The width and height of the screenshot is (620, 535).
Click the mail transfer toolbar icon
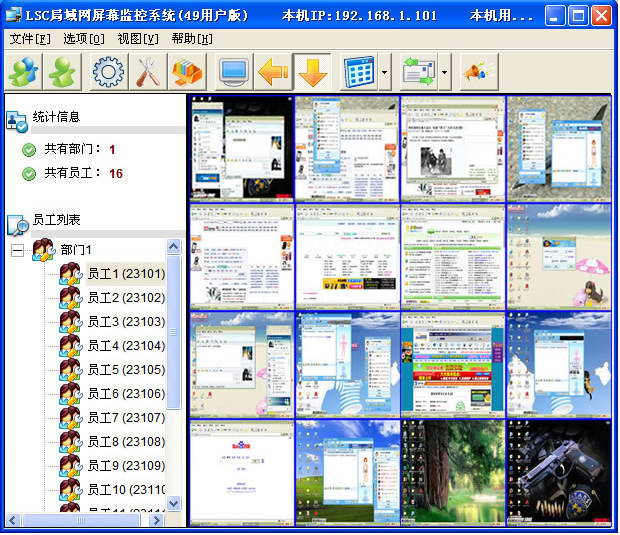[x=419, y=72]
